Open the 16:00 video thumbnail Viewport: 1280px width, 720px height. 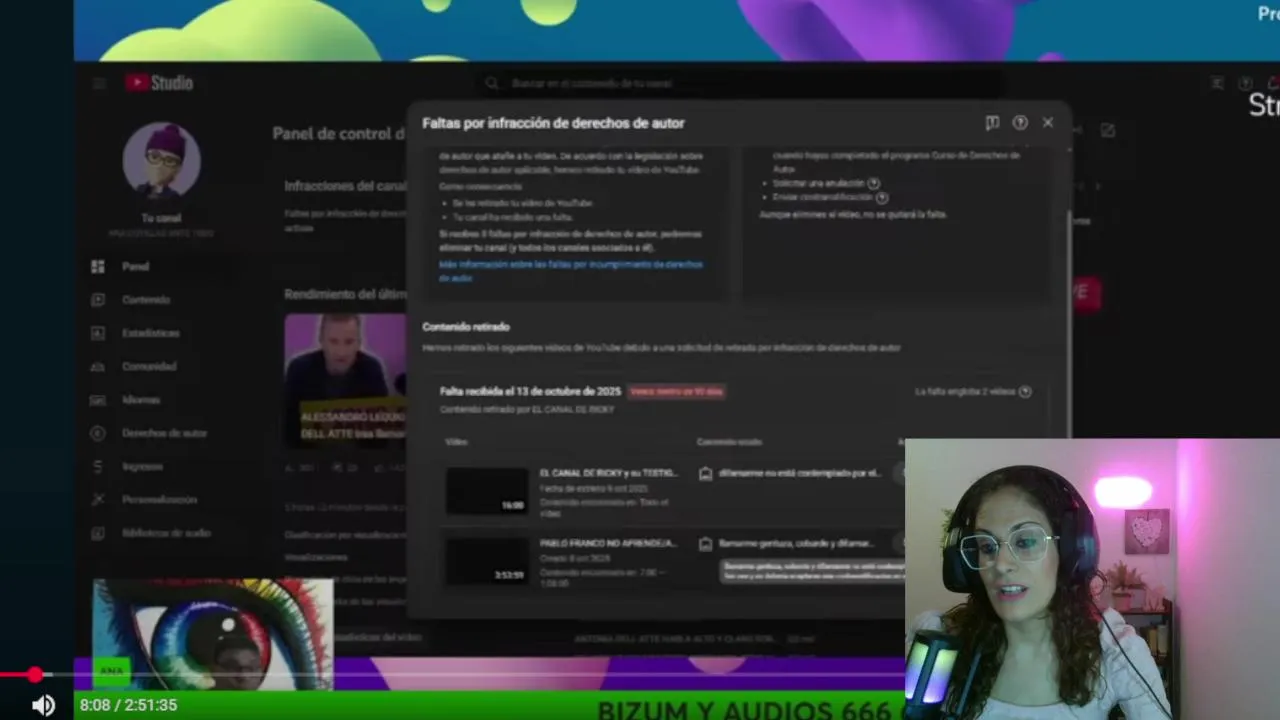pos(487,490)
